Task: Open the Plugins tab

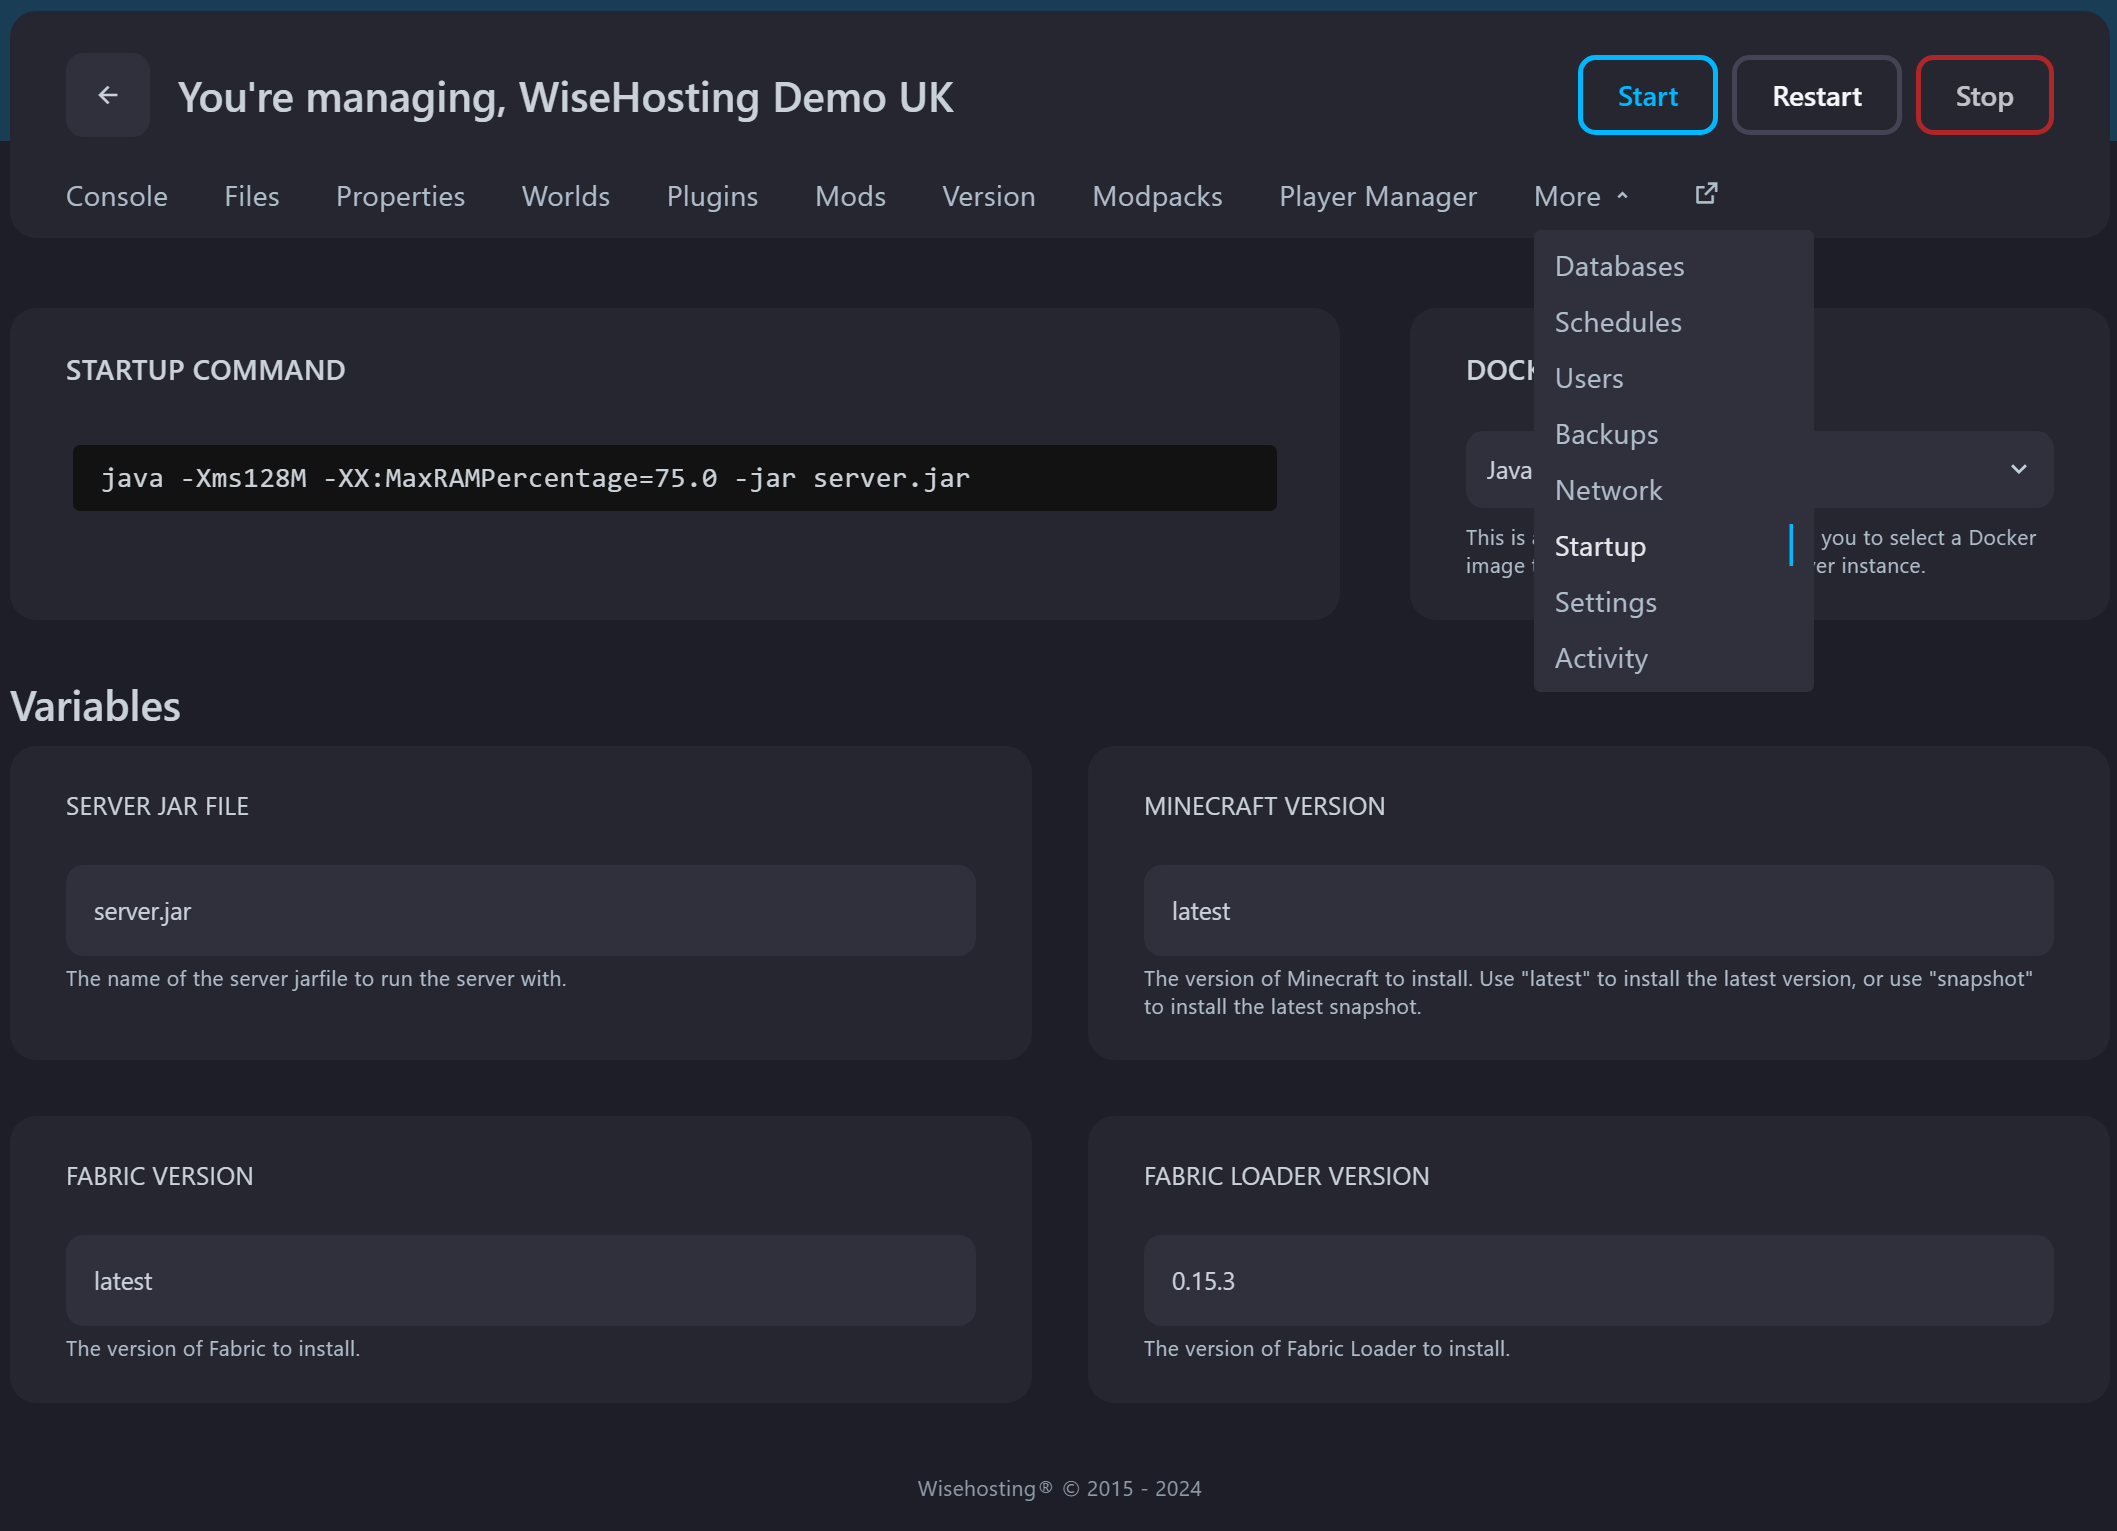Action: (x=712, y=196)
